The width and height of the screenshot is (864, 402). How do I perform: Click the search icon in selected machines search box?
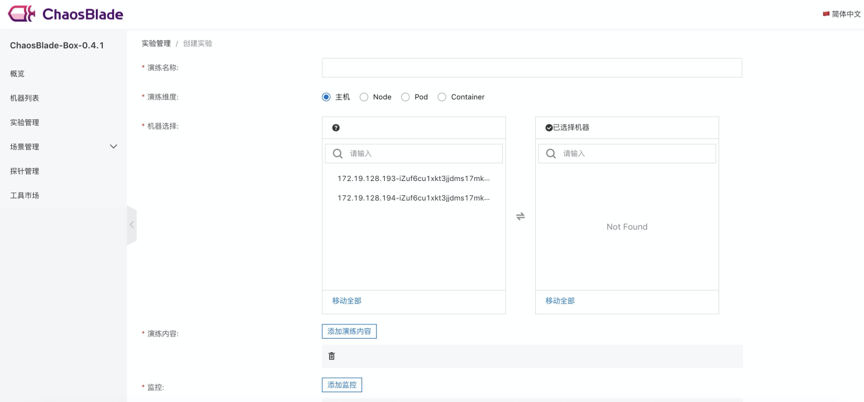[550, 154]
